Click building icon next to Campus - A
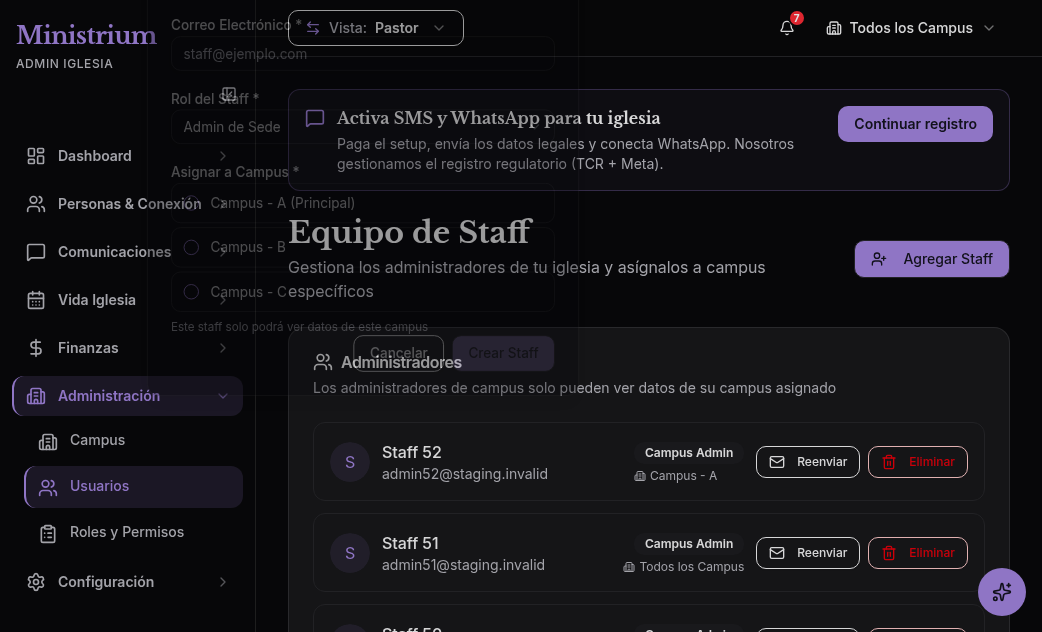Screen dimensions: 1042x632 click(640, 476)
